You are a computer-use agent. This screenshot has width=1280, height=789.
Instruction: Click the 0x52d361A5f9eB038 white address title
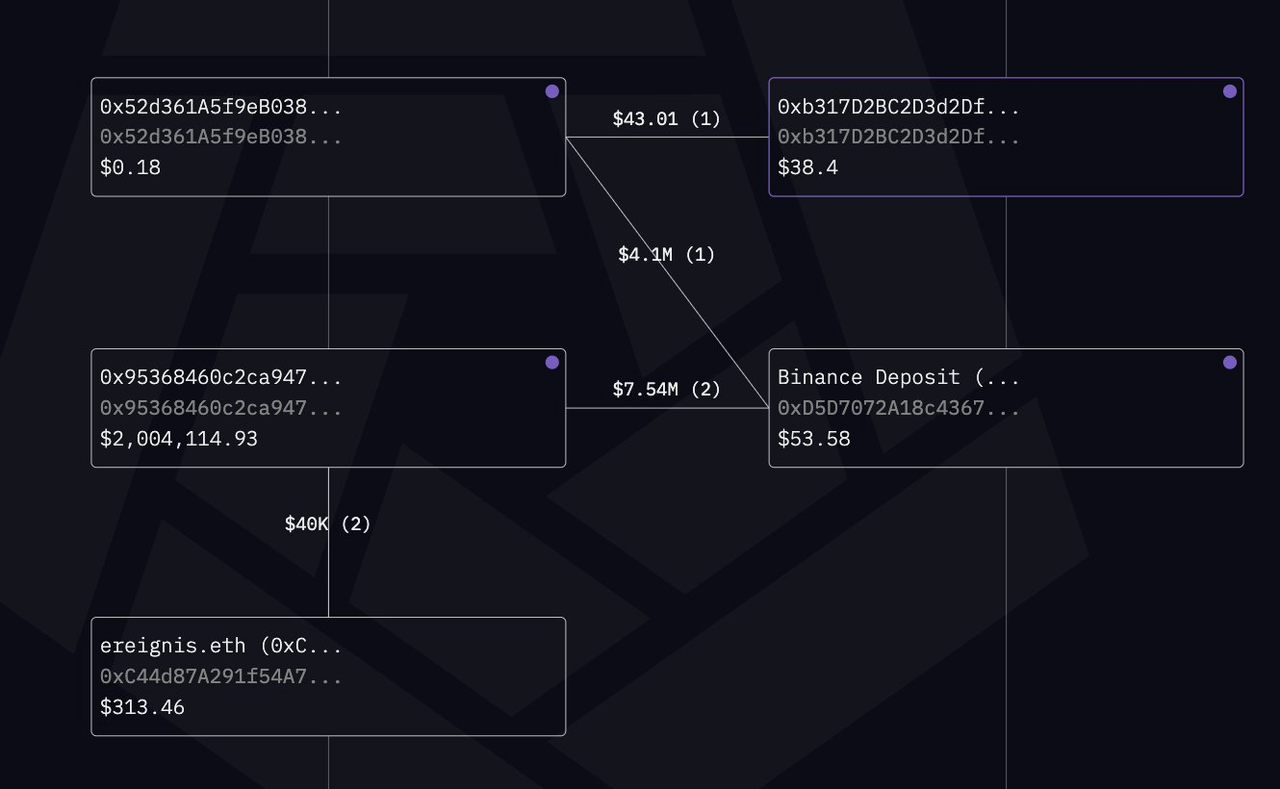220,106
